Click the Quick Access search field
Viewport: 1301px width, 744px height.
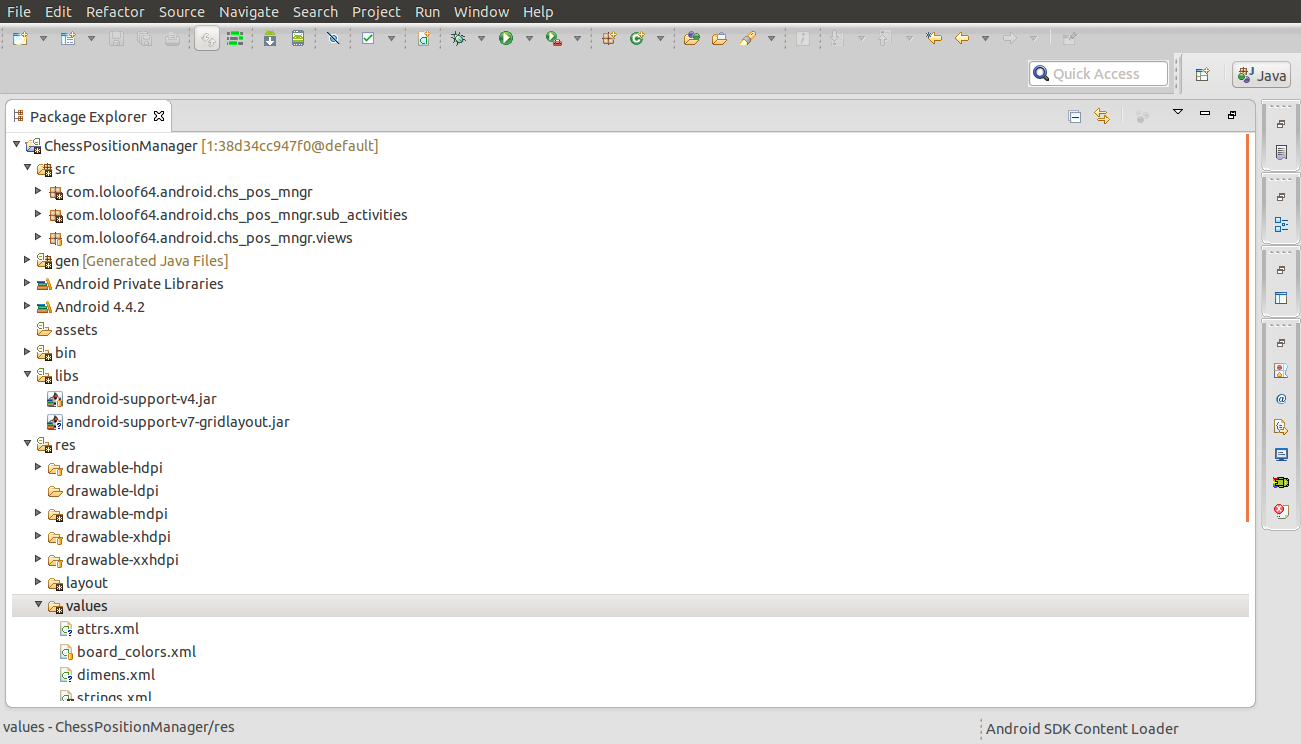tap(1098, 74)
